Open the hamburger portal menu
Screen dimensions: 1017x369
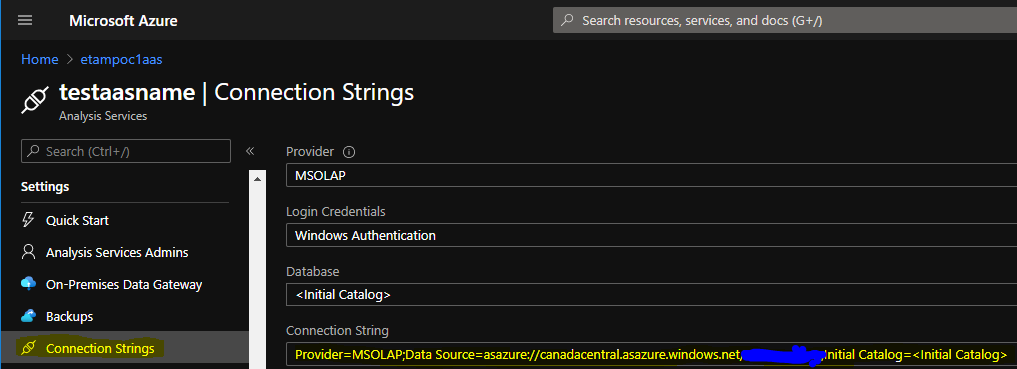(25, 20)
